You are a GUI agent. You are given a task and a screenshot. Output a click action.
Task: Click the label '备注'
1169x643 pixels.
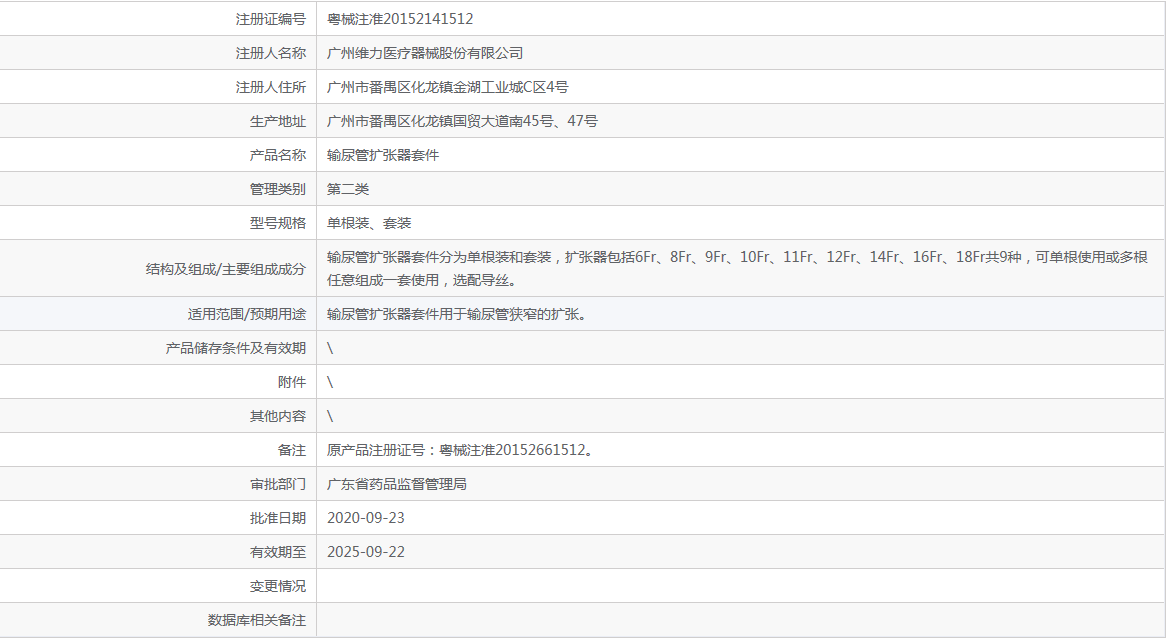point(292,451)
